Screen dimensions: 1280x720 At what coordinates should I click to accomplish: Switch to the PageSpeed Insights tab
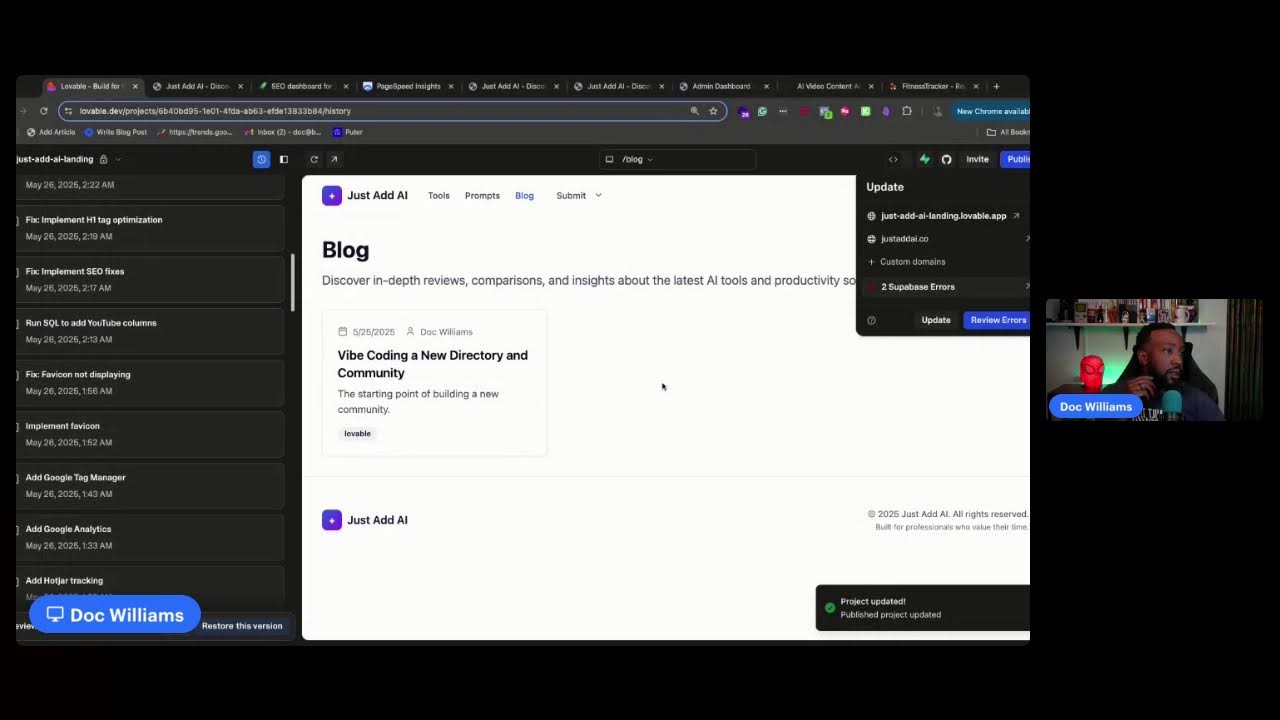coord(408,86)
